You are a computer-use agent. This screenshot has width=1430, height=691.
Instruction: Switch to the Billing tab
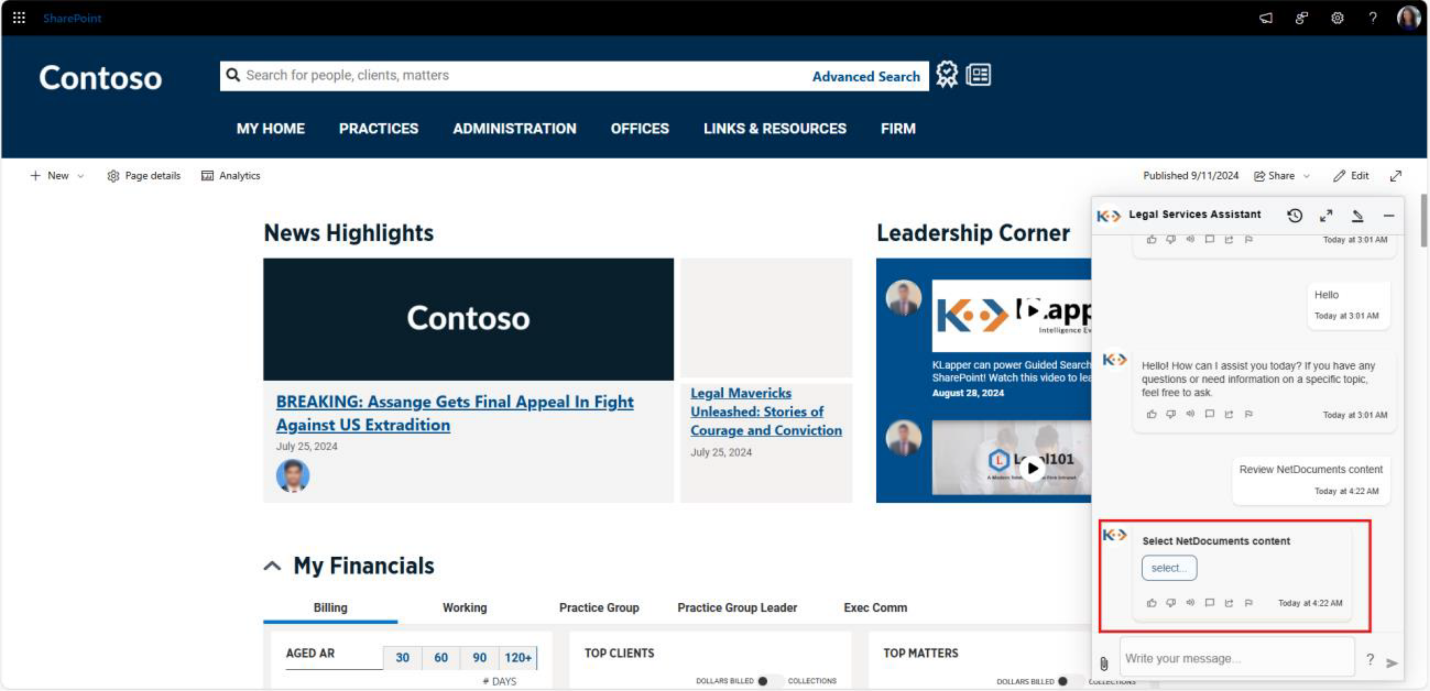click(330, 607)
